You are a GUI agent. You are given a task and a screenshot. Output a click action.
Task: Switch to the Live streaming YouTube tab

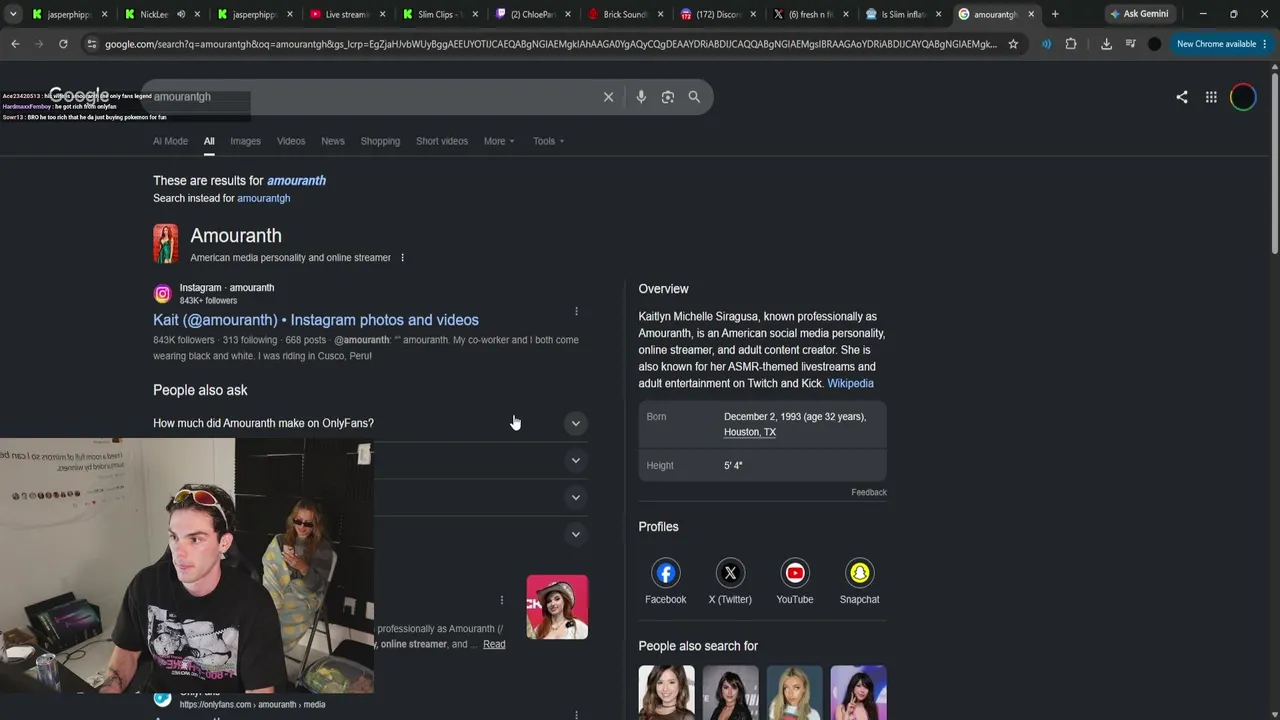[x=346, y=14]
